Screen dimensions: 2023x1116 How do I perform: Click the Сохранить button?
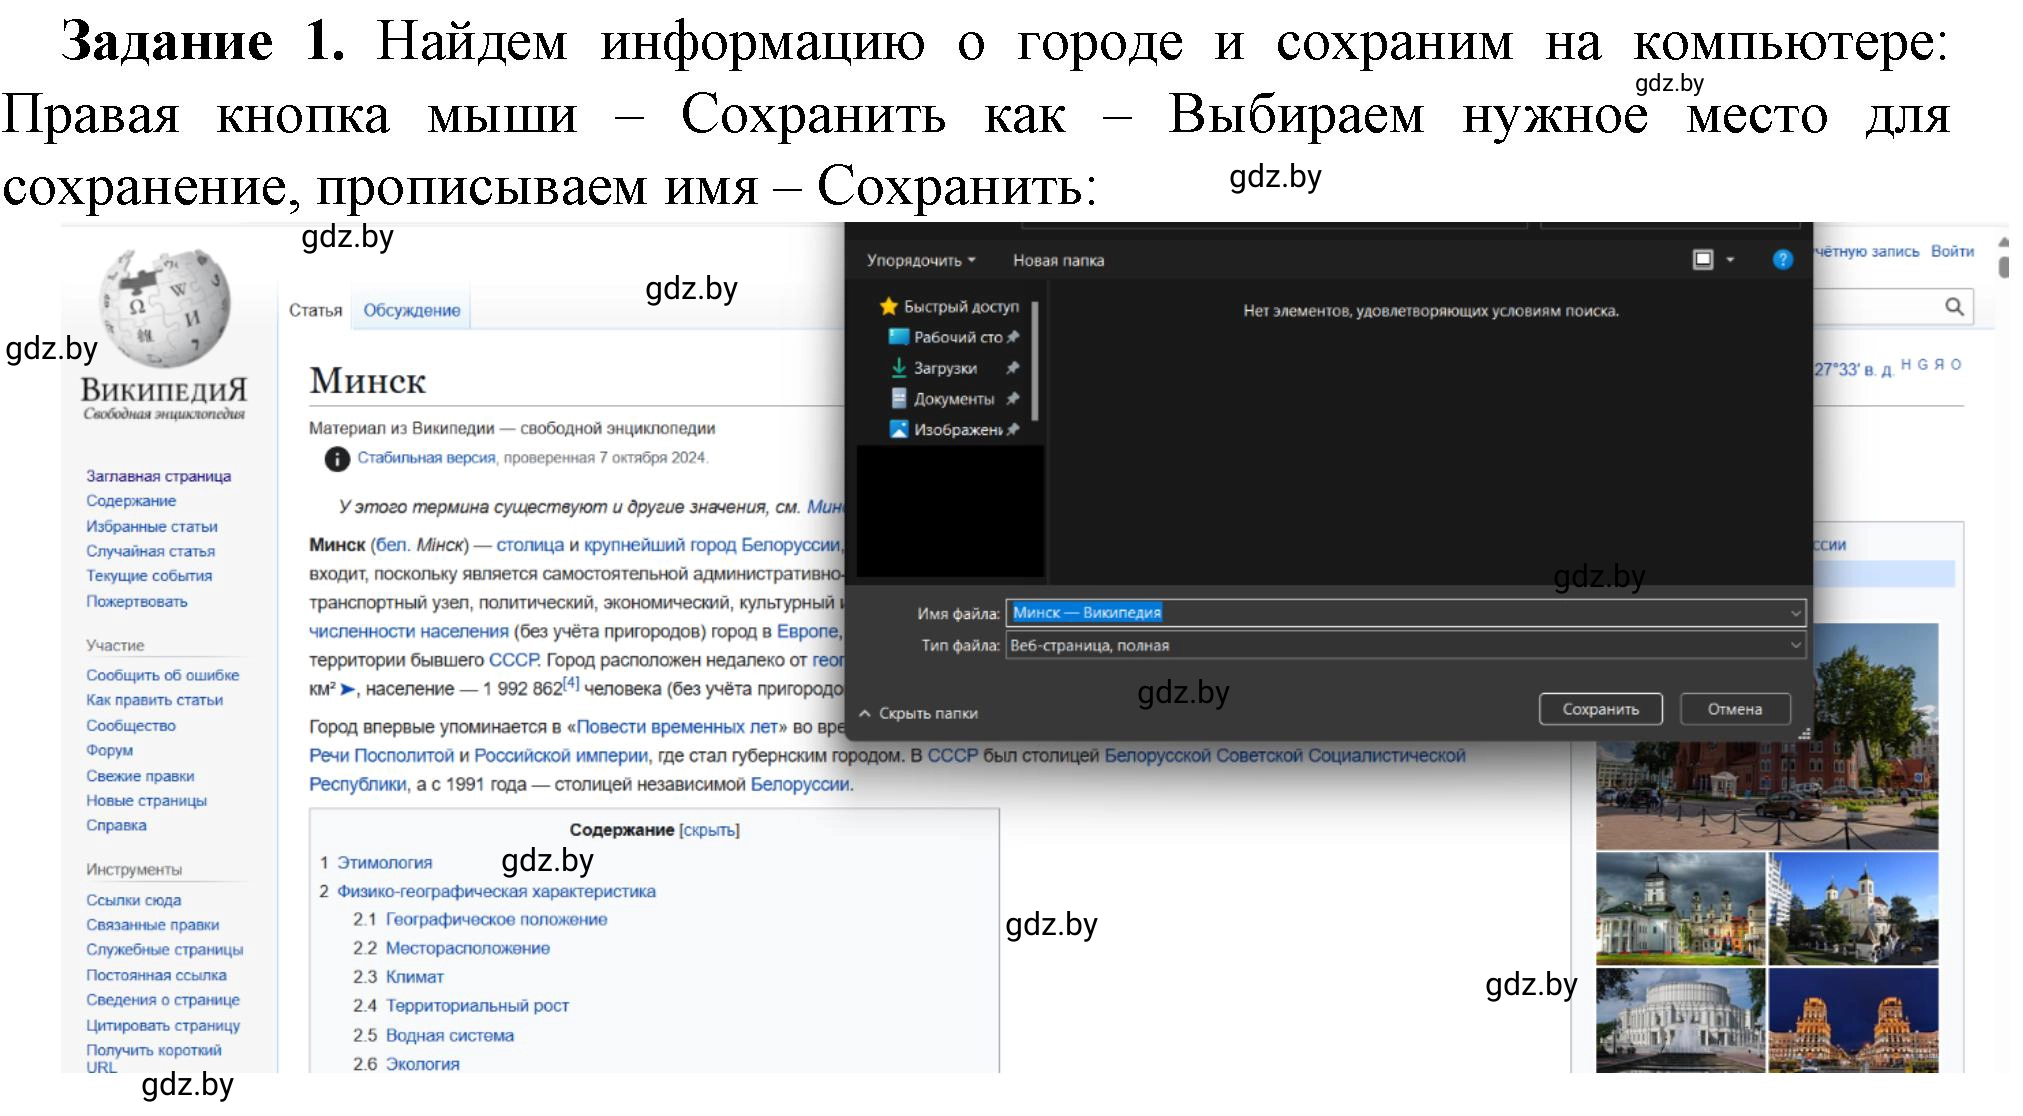tap(1601, 709)
